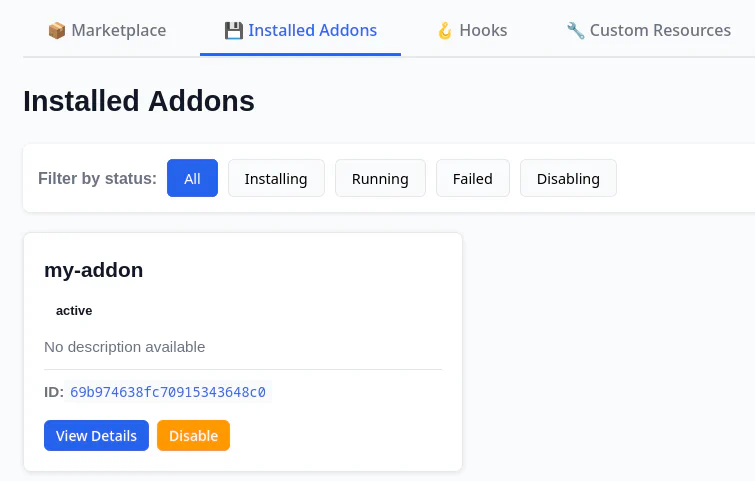Open the Hooks tab

[x=483, y=30]
